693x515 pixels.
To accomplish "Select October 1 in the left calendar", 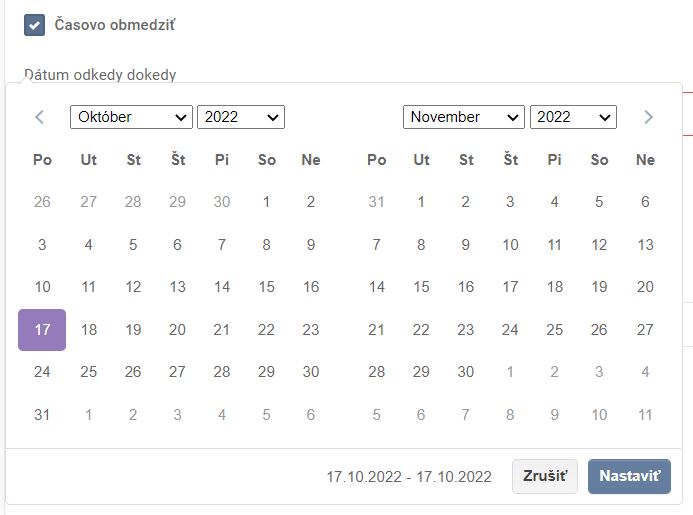I will coord(266,202).
